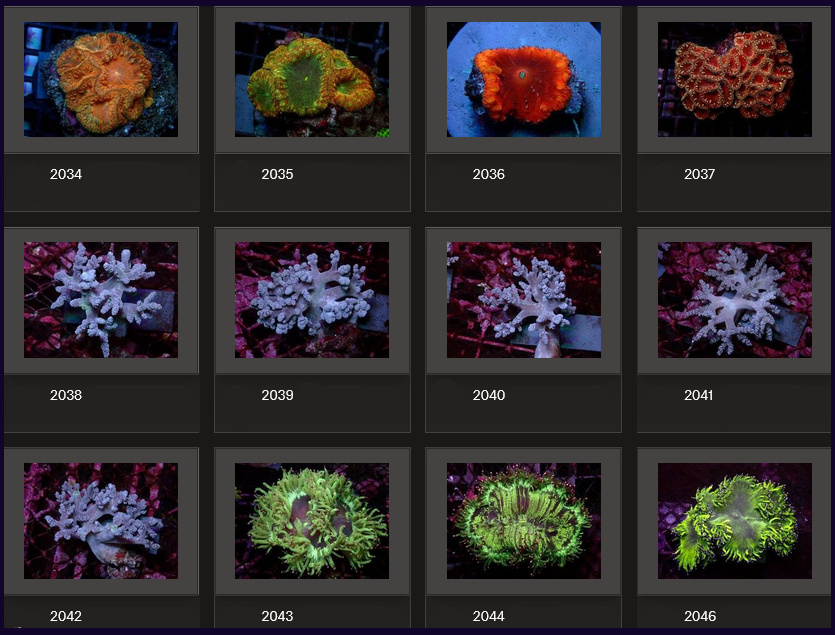Select the pale branching coral image 2040
The image size is (835, 635).
523,300
